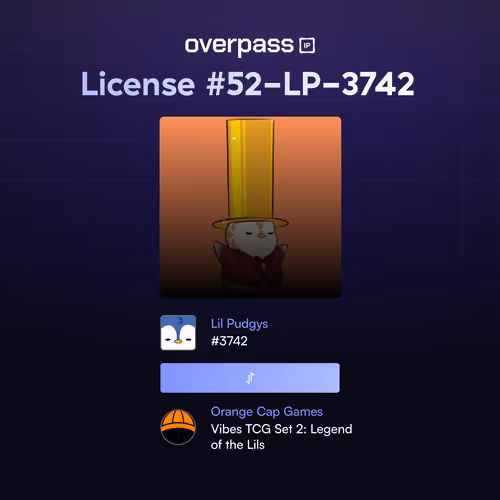The image size is (500, 500).
Task: Open the Lil Pudgys collection link
Action: pos(239,324)
